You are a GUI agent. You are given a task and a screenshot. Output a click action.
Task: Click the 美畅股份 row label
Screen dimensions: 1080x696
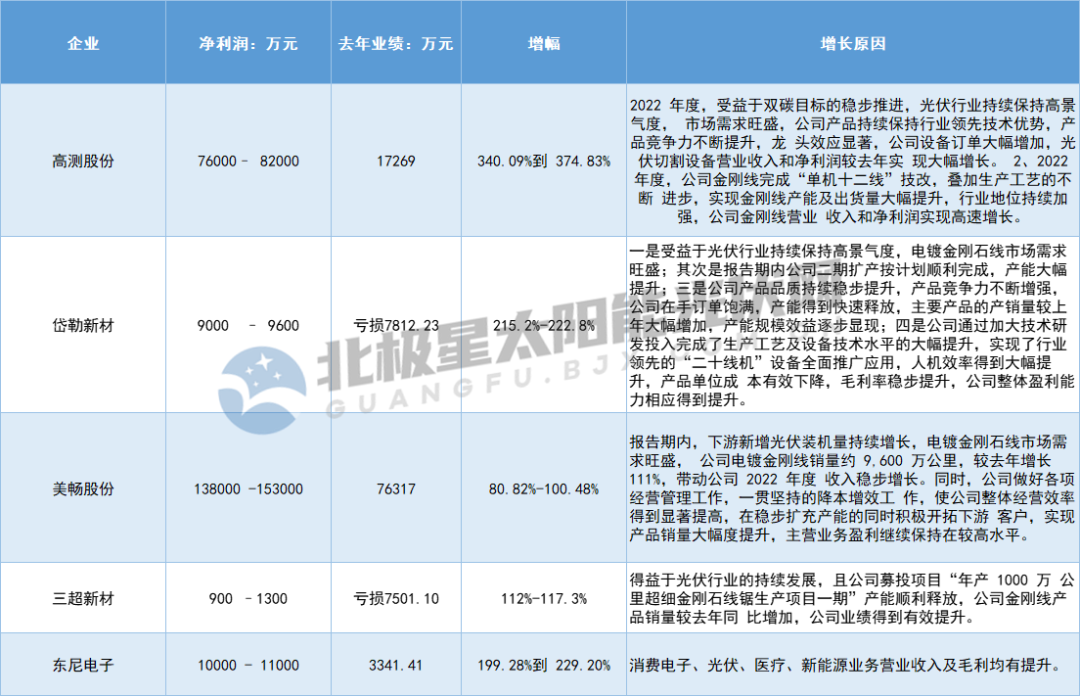click(83, 489)
